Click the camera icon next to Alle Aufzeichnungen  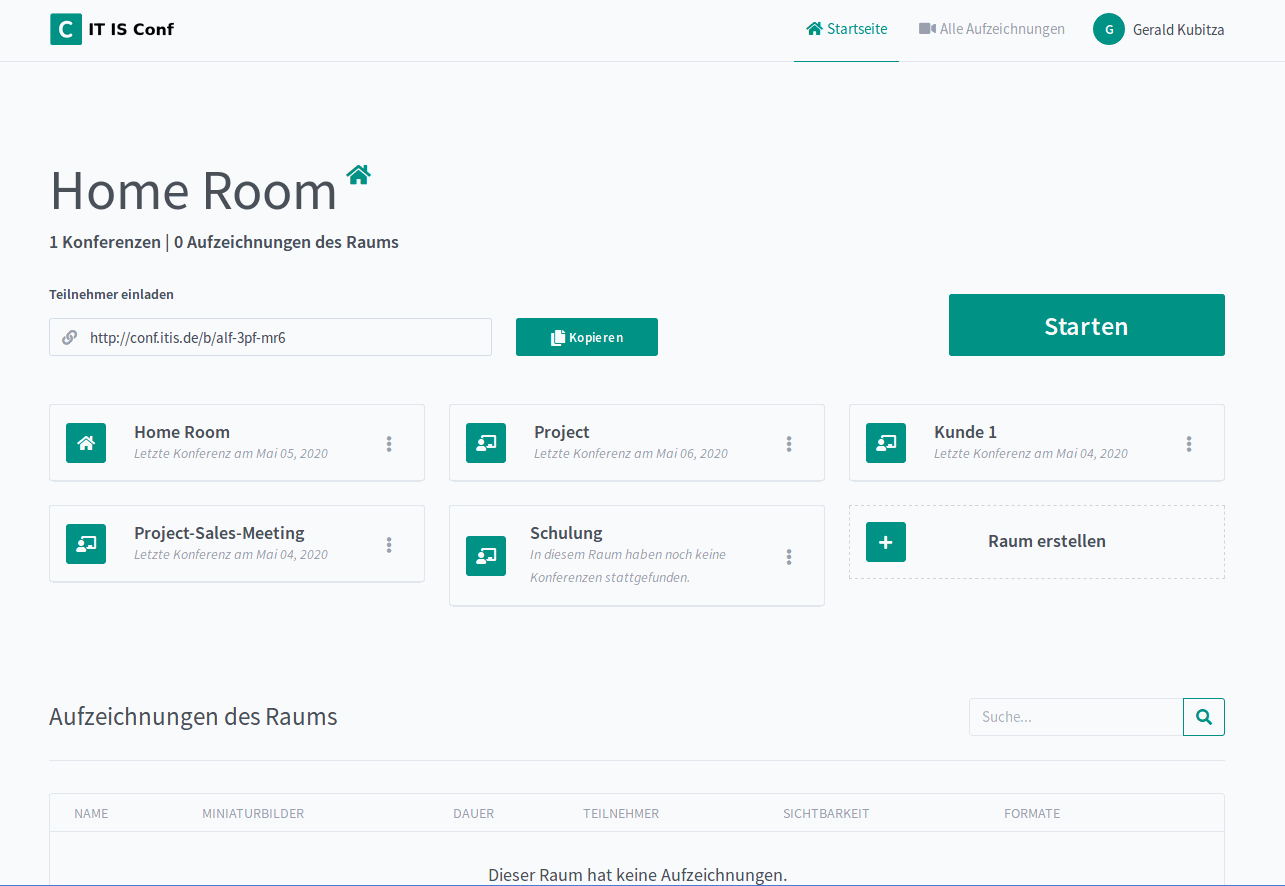tap(925, 28)
